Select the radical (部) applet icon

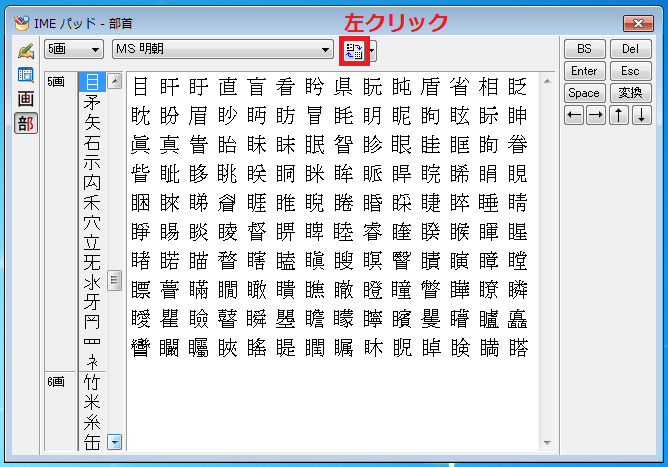coord(26,124)
